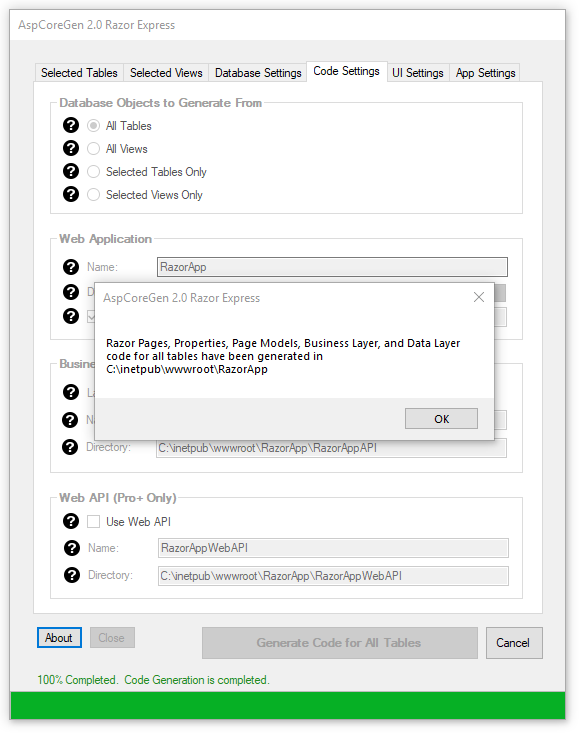This screenshot has height=735, width=579.
Task: Open help icon beside Use Web API
Action: [x=71, y=521]
